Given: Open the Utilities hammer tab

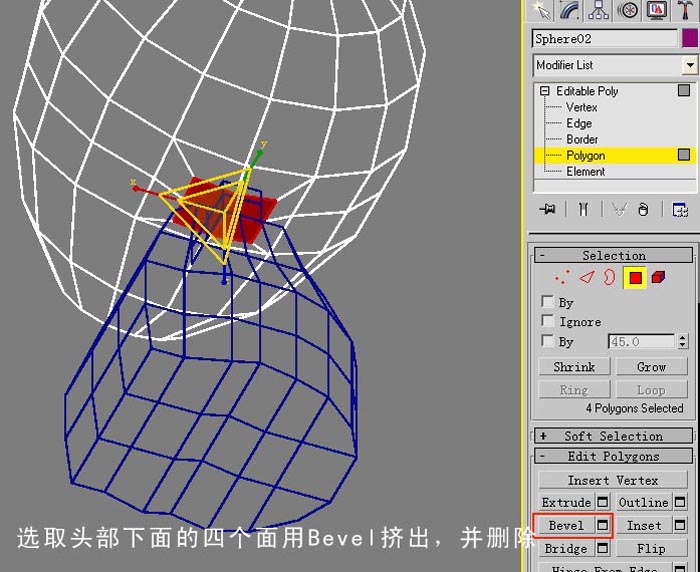Looking at the screenshot, I should [684, 10].
